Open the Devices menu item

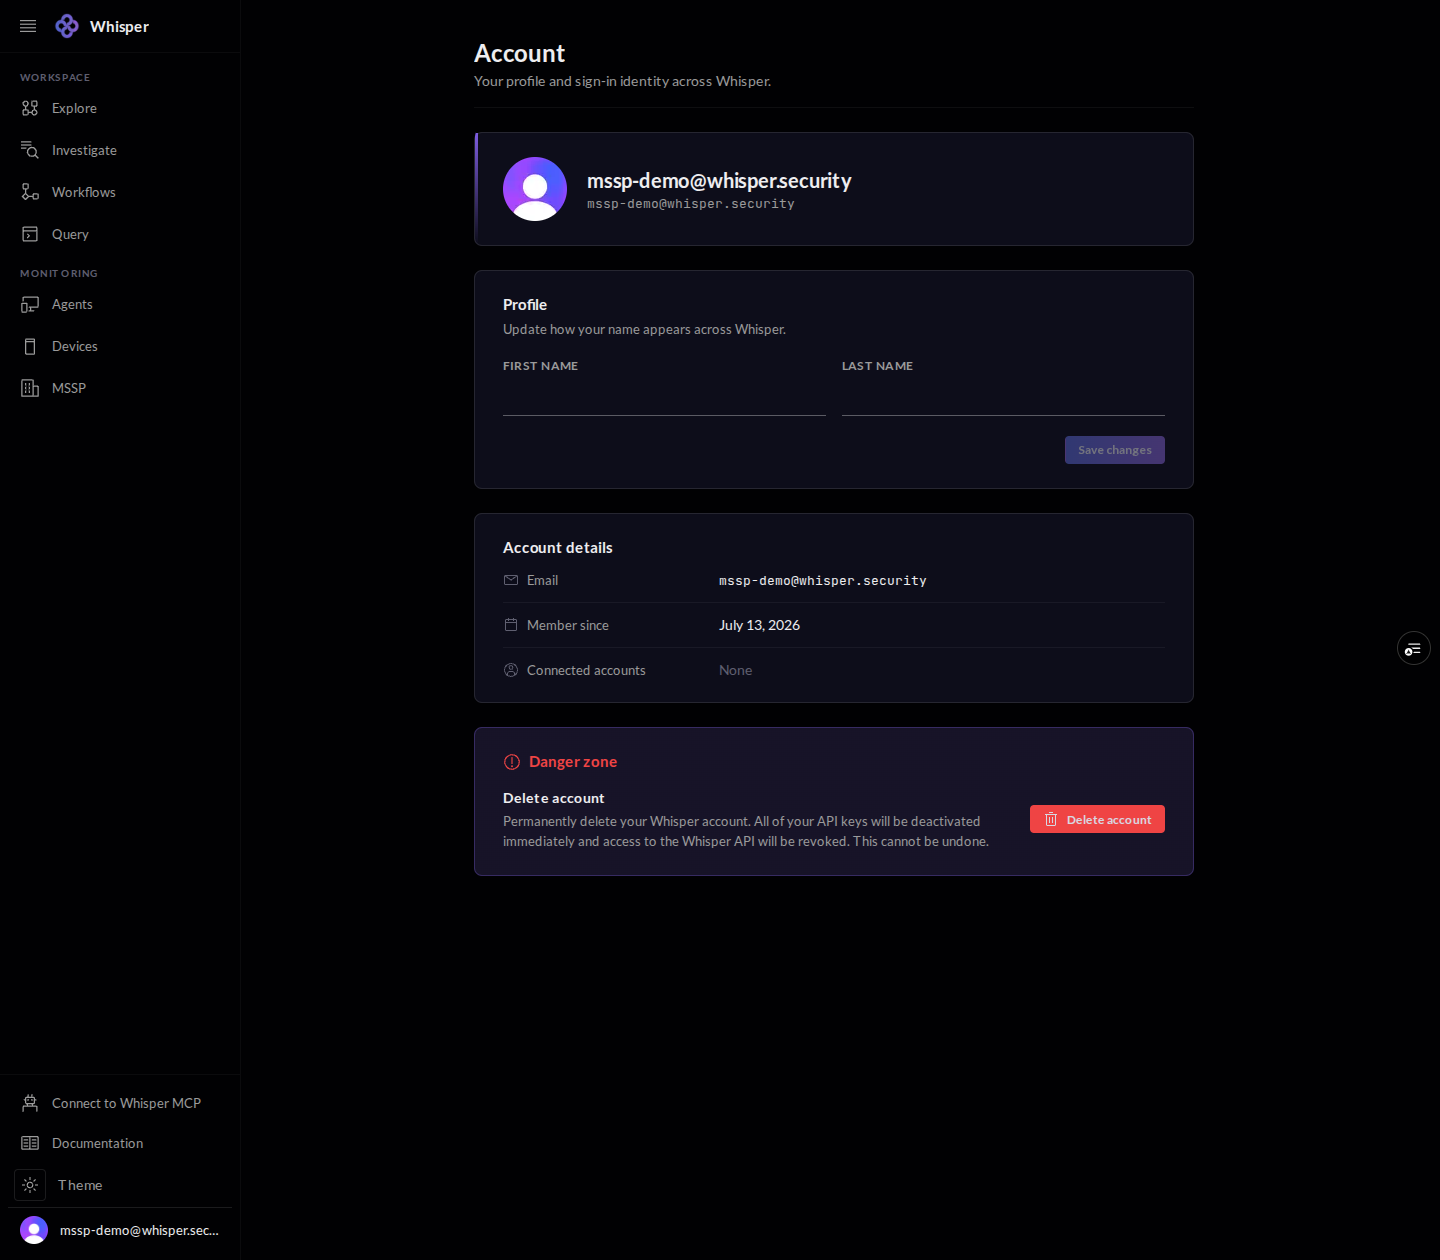(120, 346)
